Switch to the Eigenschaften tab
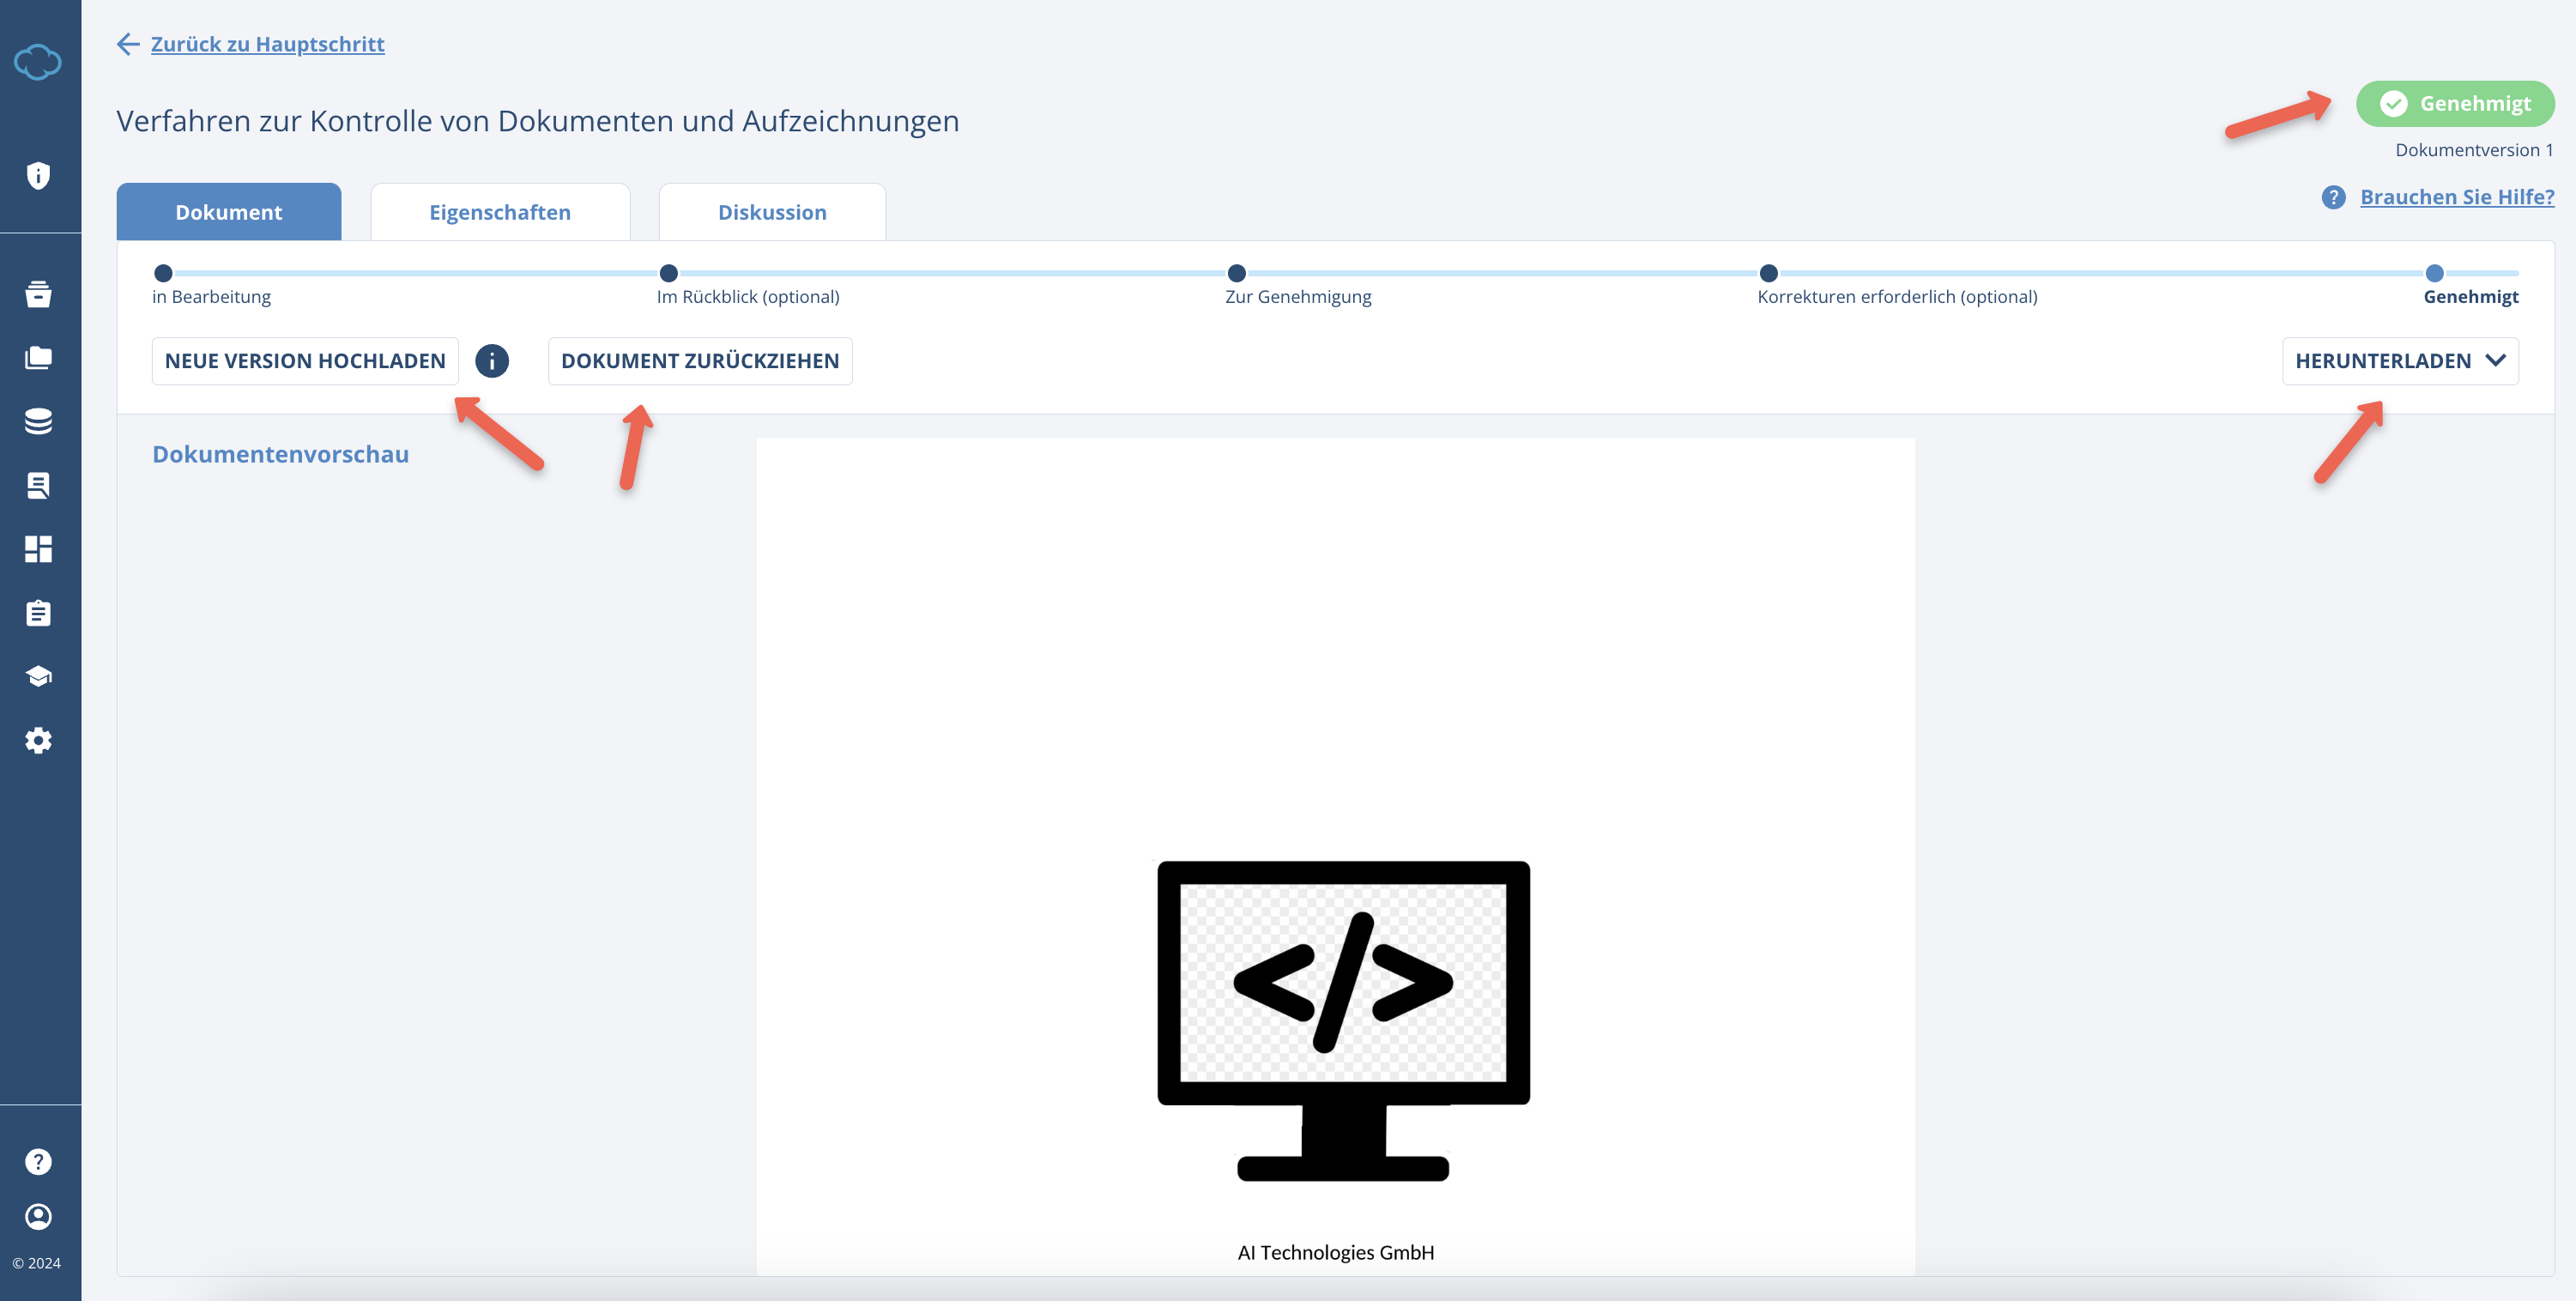Screen dimensions: 2576x1301 click(500, 211)
